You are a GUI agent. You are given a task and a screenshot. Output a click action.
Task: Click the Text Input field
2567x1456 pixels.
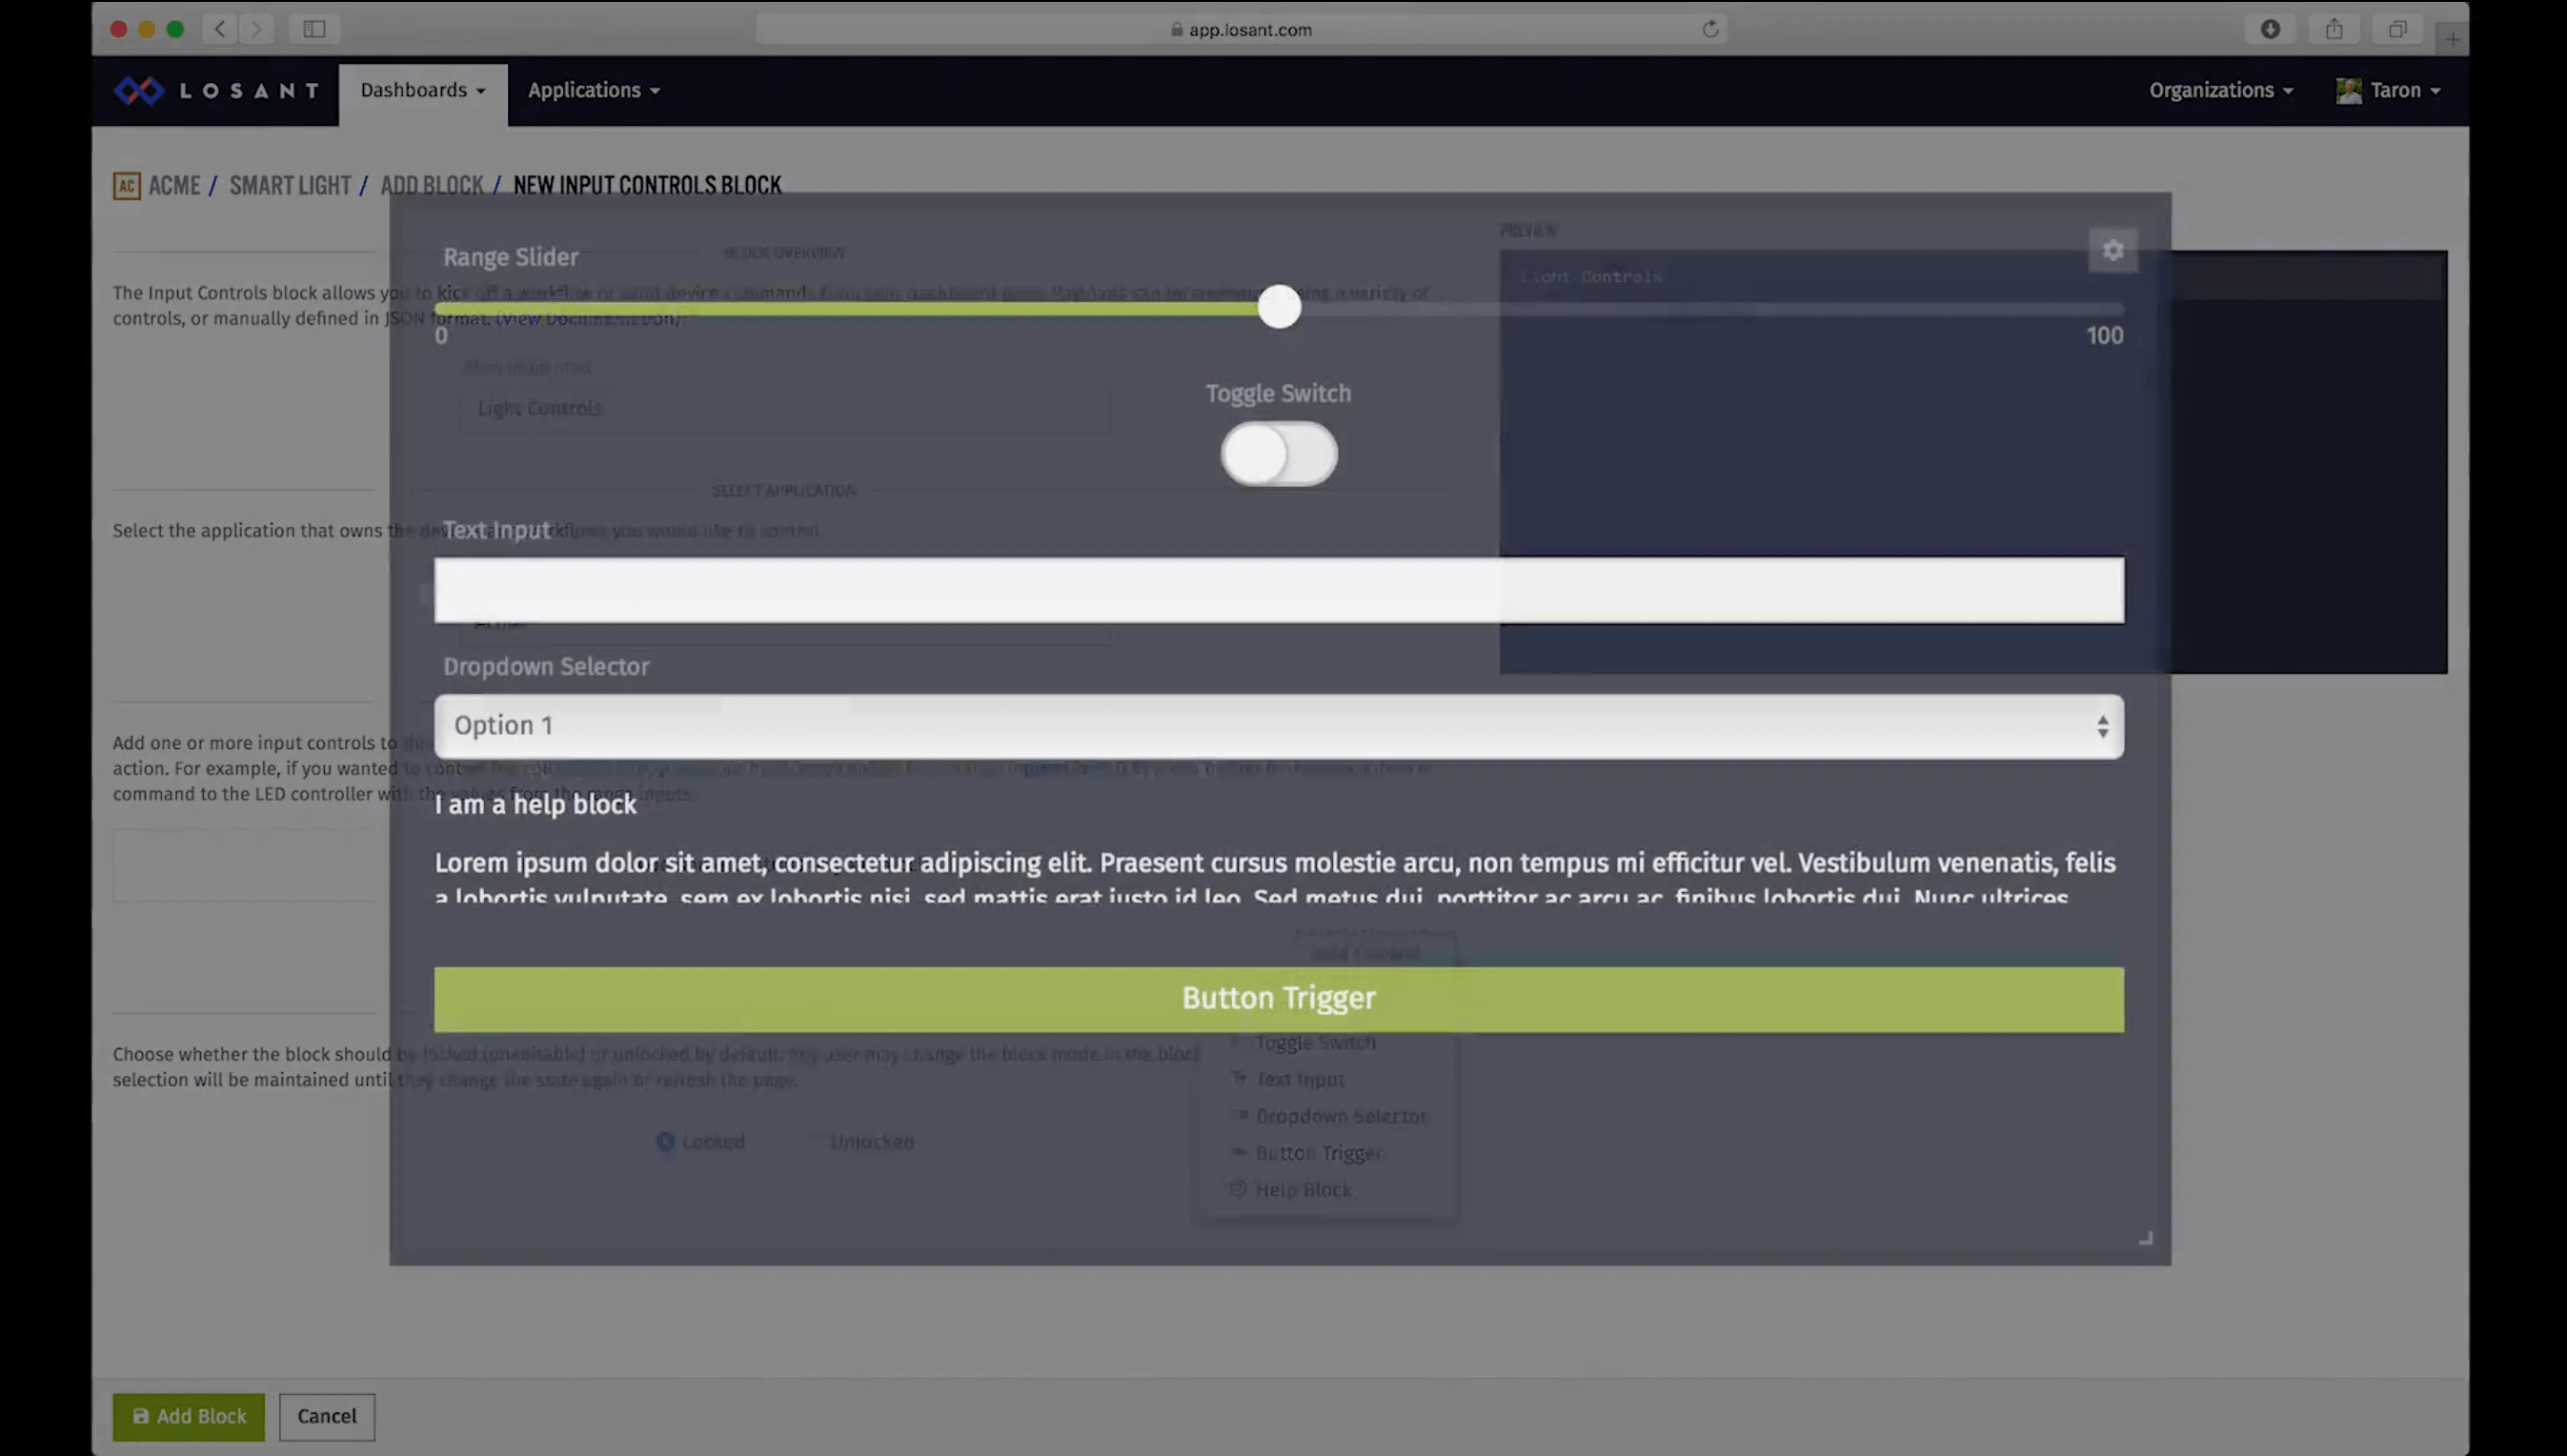[1279, 590]
